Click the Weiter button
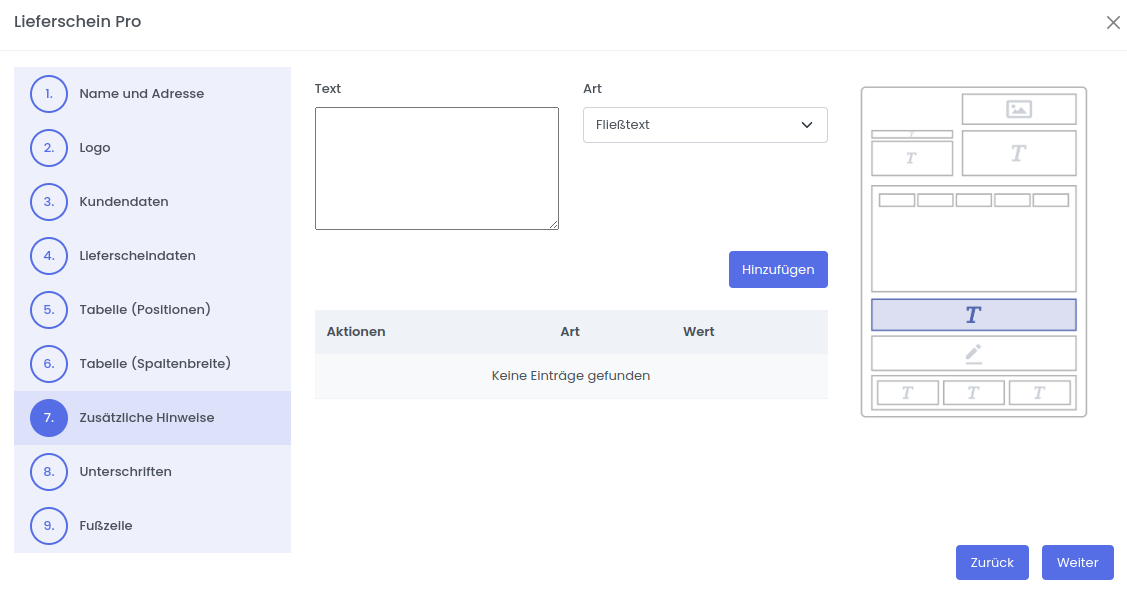 click(1077, 562)
